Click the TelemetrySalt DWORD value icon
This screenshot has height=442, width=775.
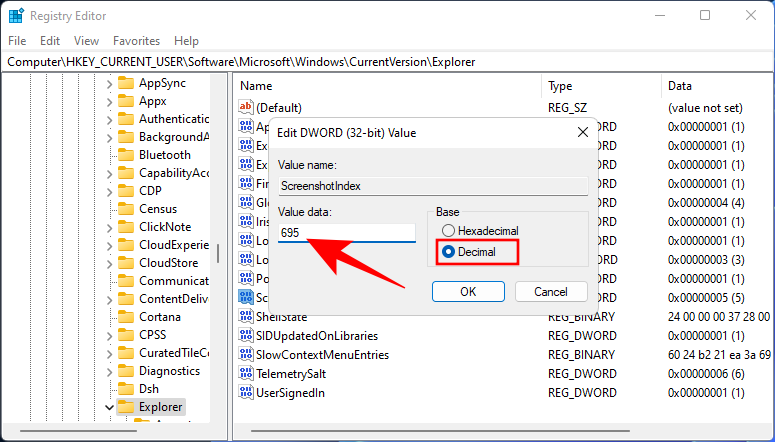click(247, 373)
